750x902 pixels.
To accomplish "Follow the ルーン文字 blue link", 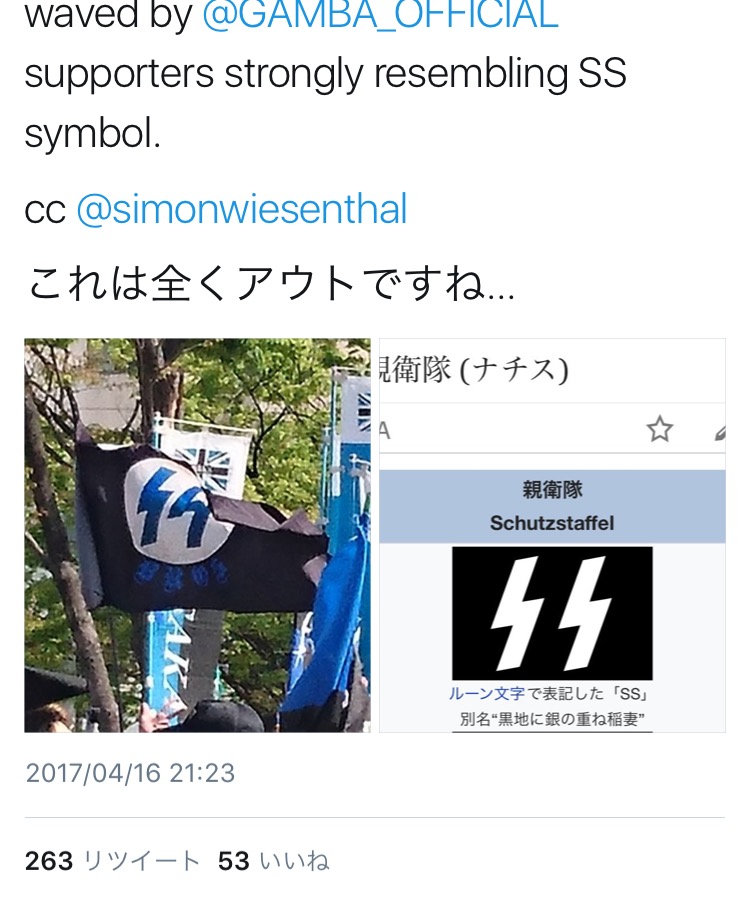I will coord(487,694).
